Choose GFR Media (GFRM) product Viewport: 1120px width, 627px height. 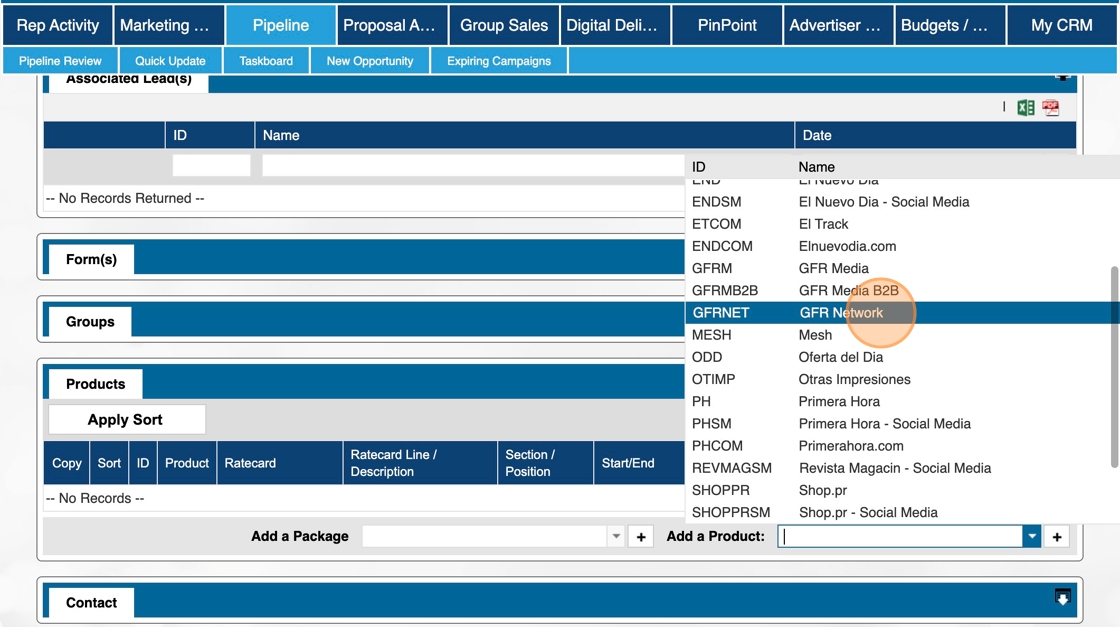tap(902, 269)
